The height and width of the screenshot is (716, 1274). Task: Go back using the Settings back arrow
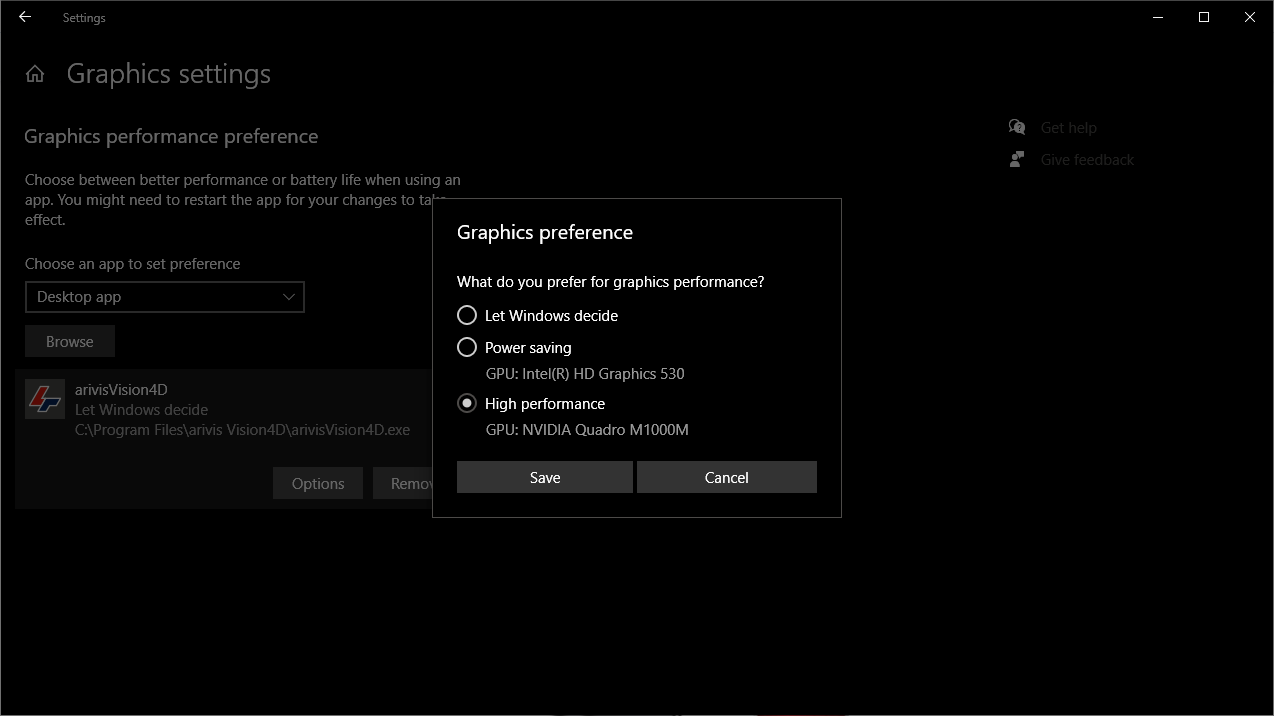pyautogui.click(x=25, y=17)
